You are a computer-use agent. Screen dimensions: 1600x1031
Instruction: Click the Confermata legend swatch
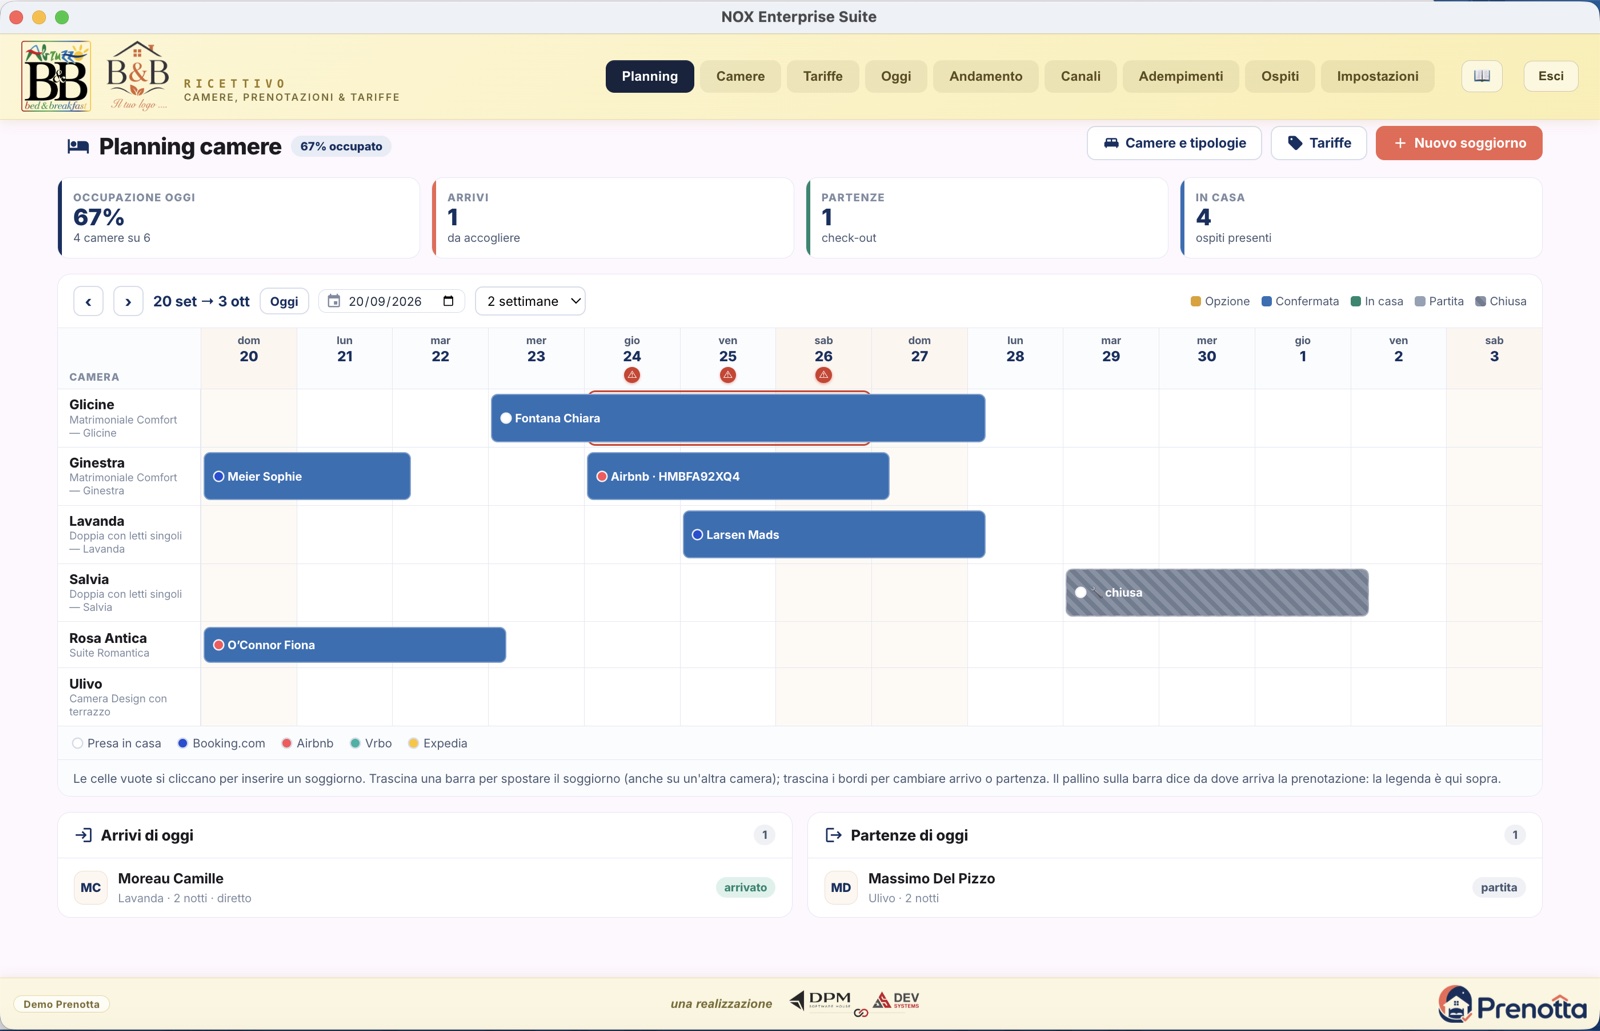coord(1267,301)
